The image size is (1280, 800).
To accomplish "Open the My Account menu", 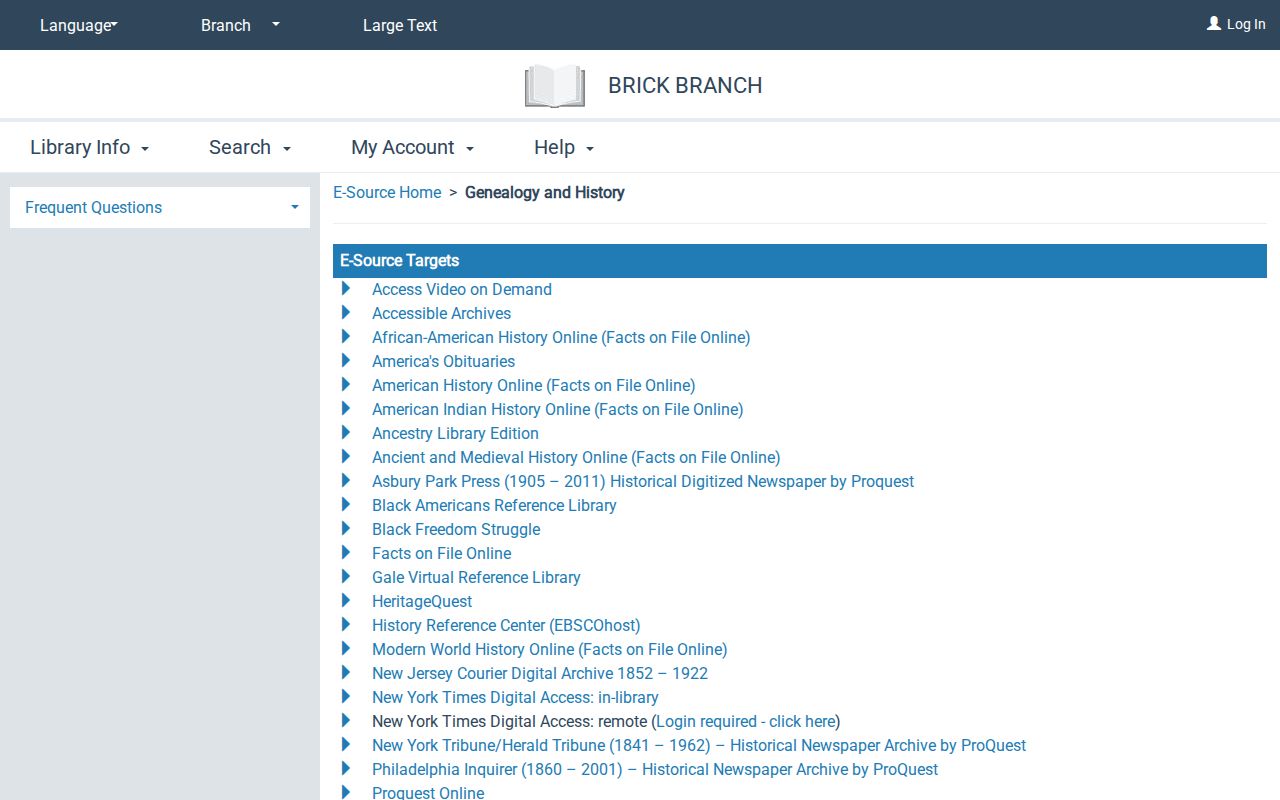I will tap(413, 147).
